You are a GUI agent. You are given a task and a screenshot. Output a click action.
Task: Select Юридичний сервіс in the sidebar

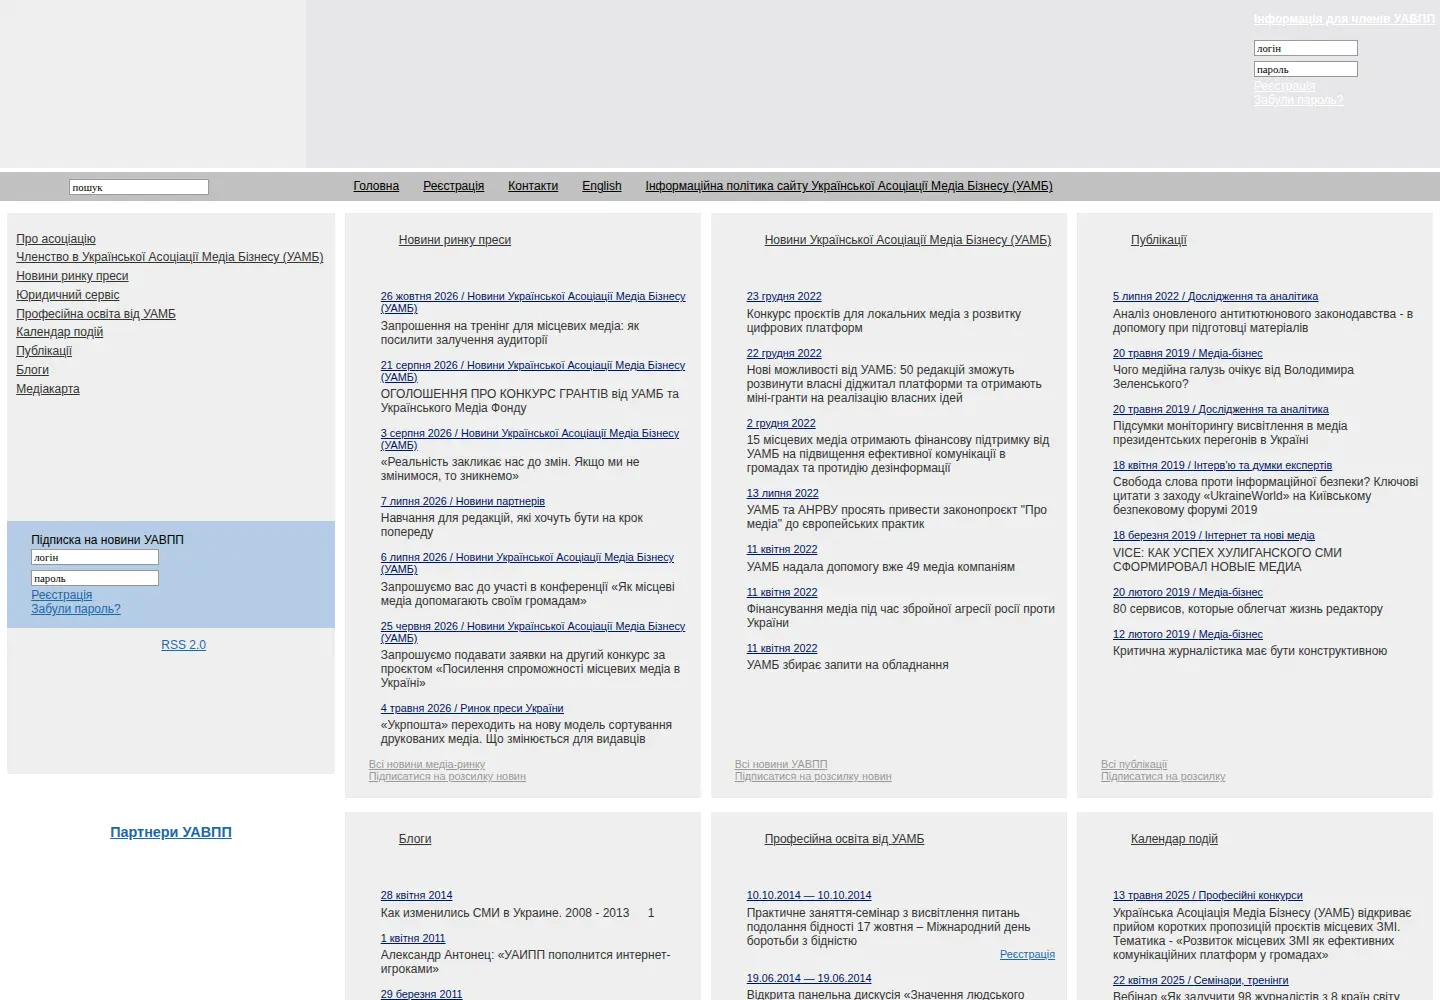[67, 295]
